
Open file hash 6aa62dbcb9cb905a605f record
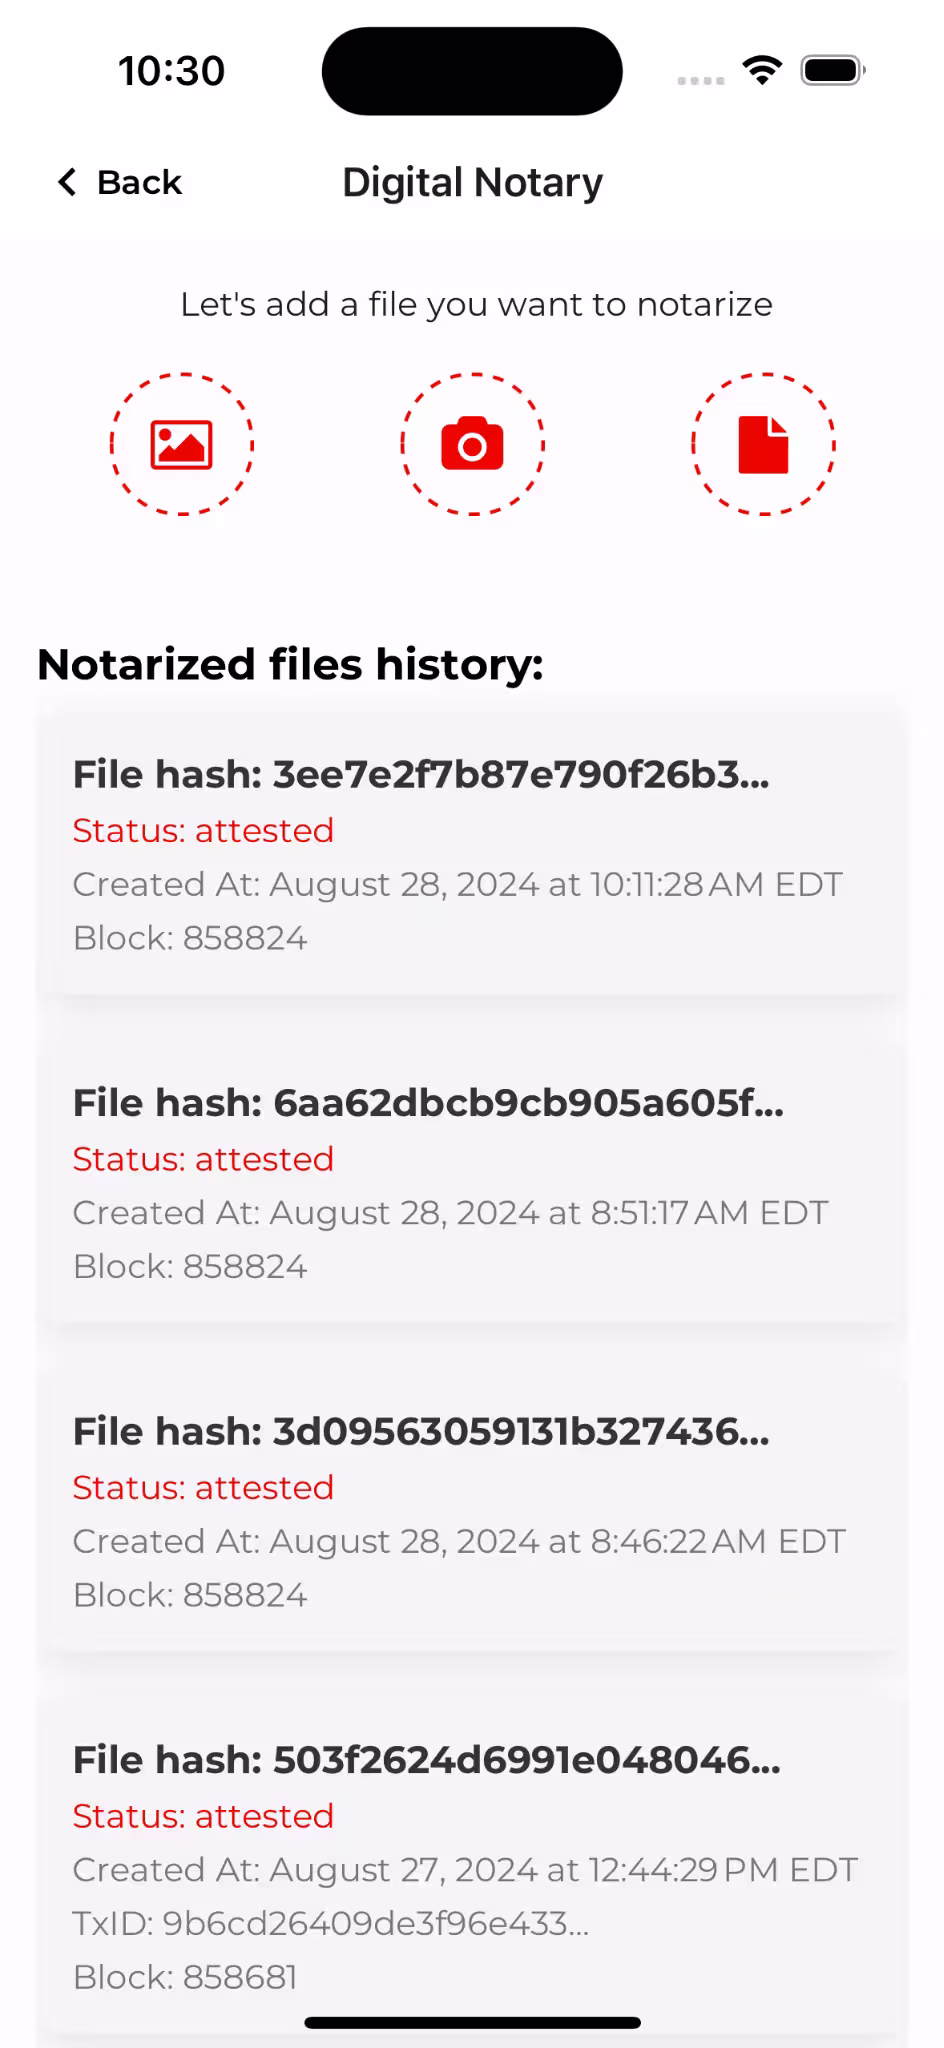pos(428,1103)
